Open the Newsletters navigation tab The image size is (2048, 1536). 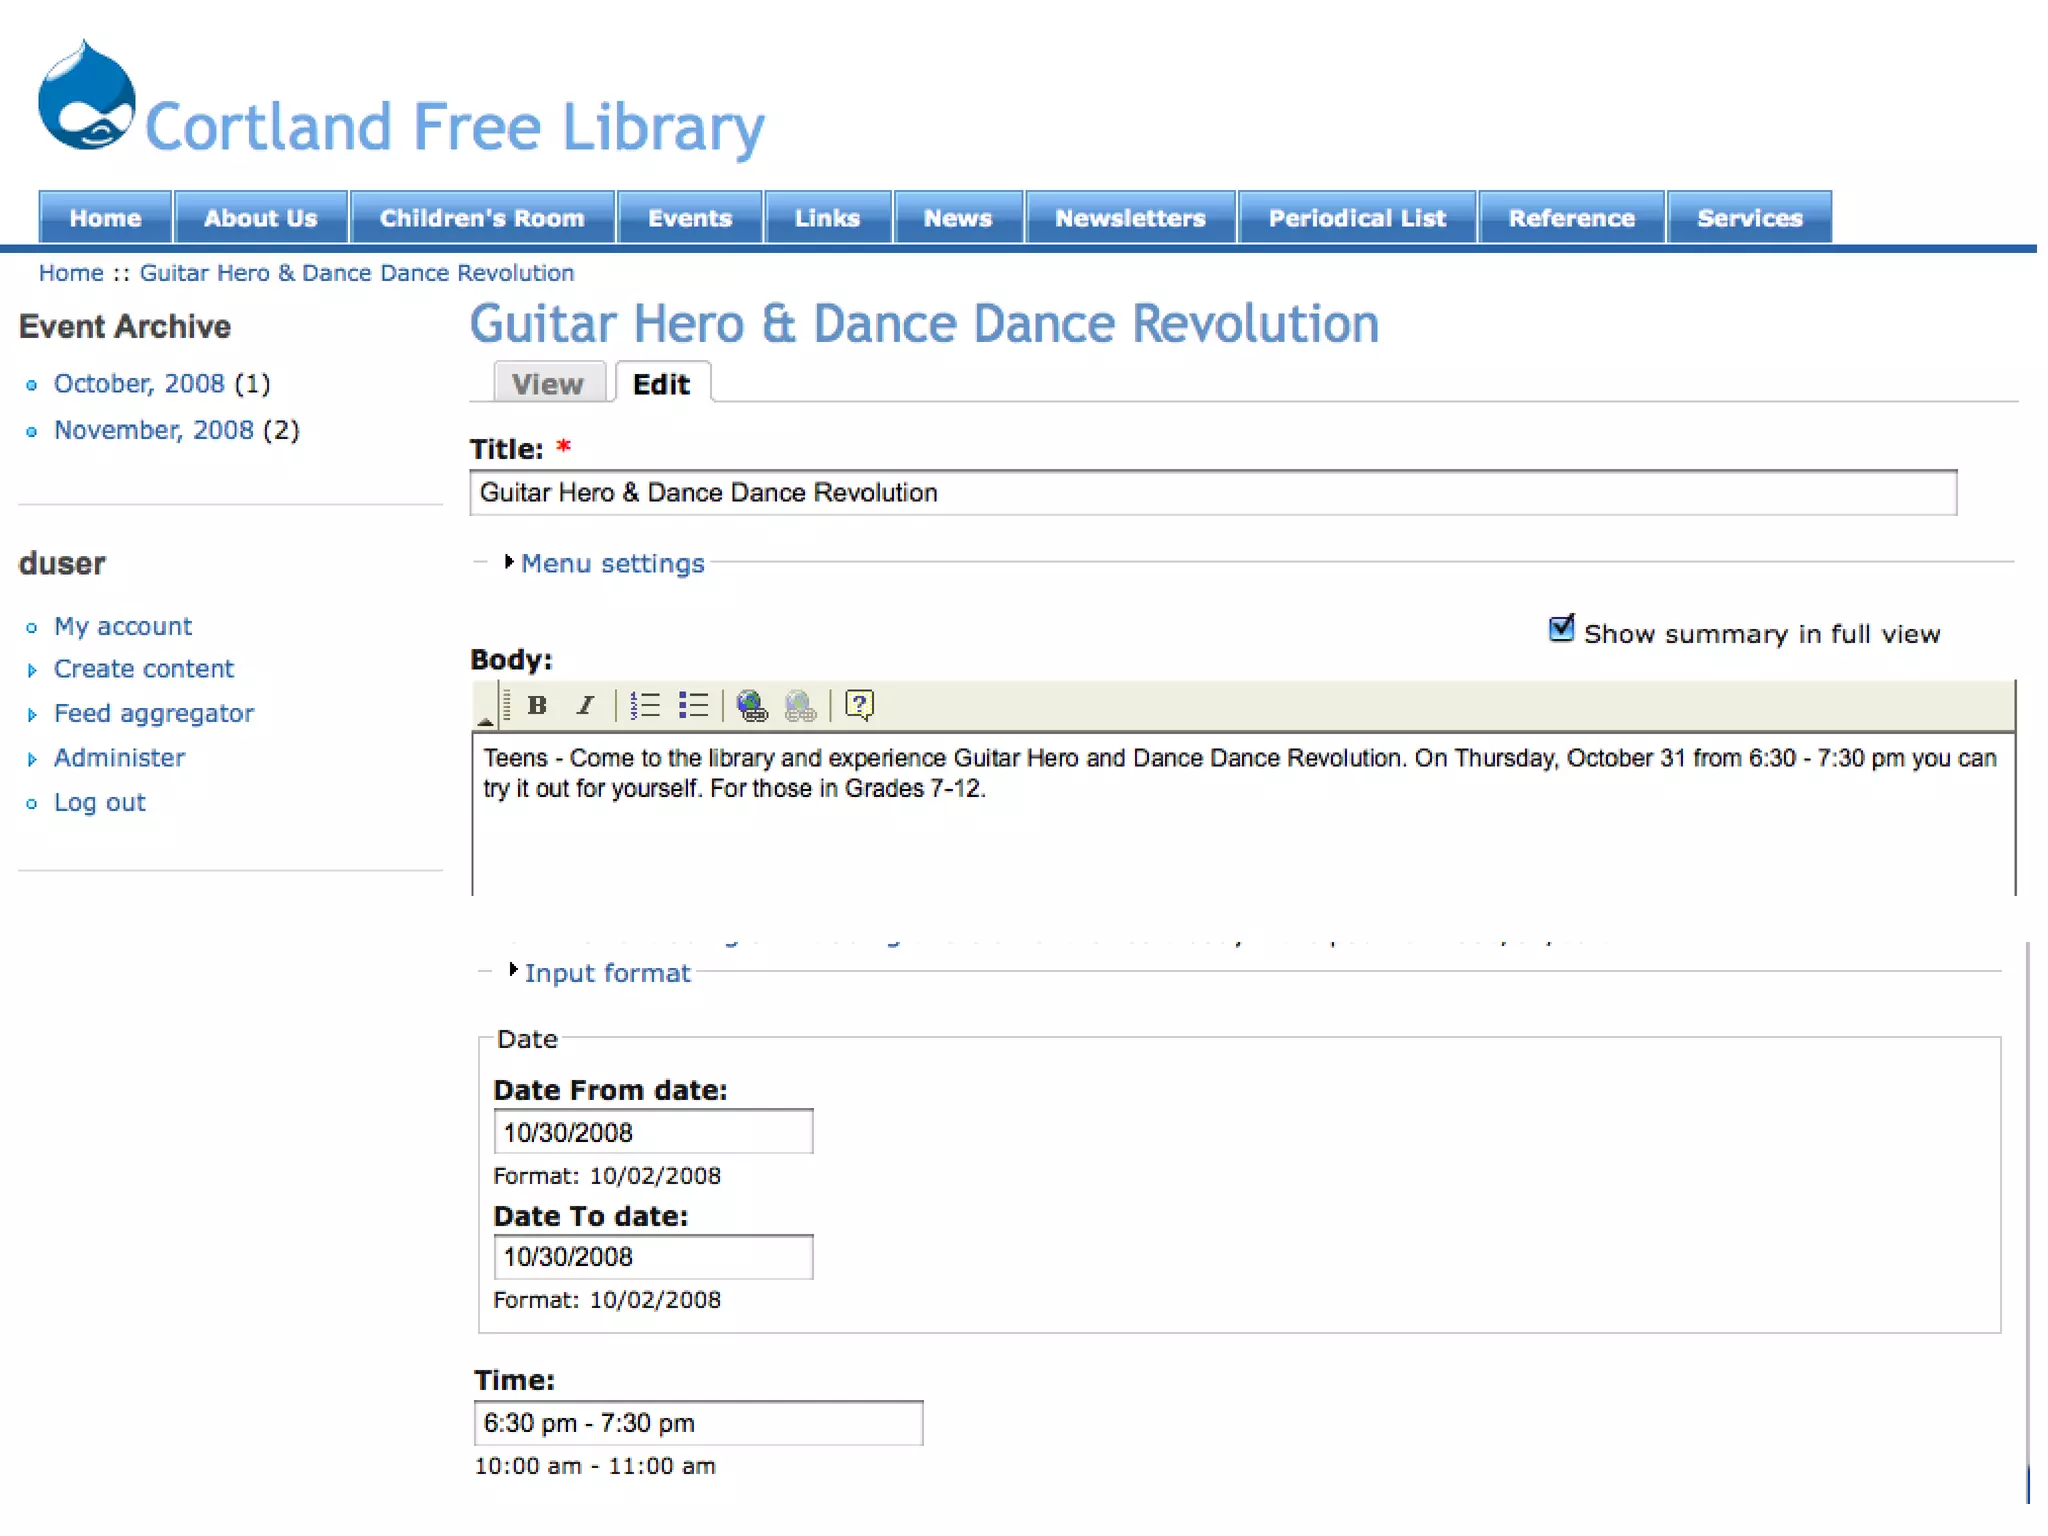[x=1130, y=217]
